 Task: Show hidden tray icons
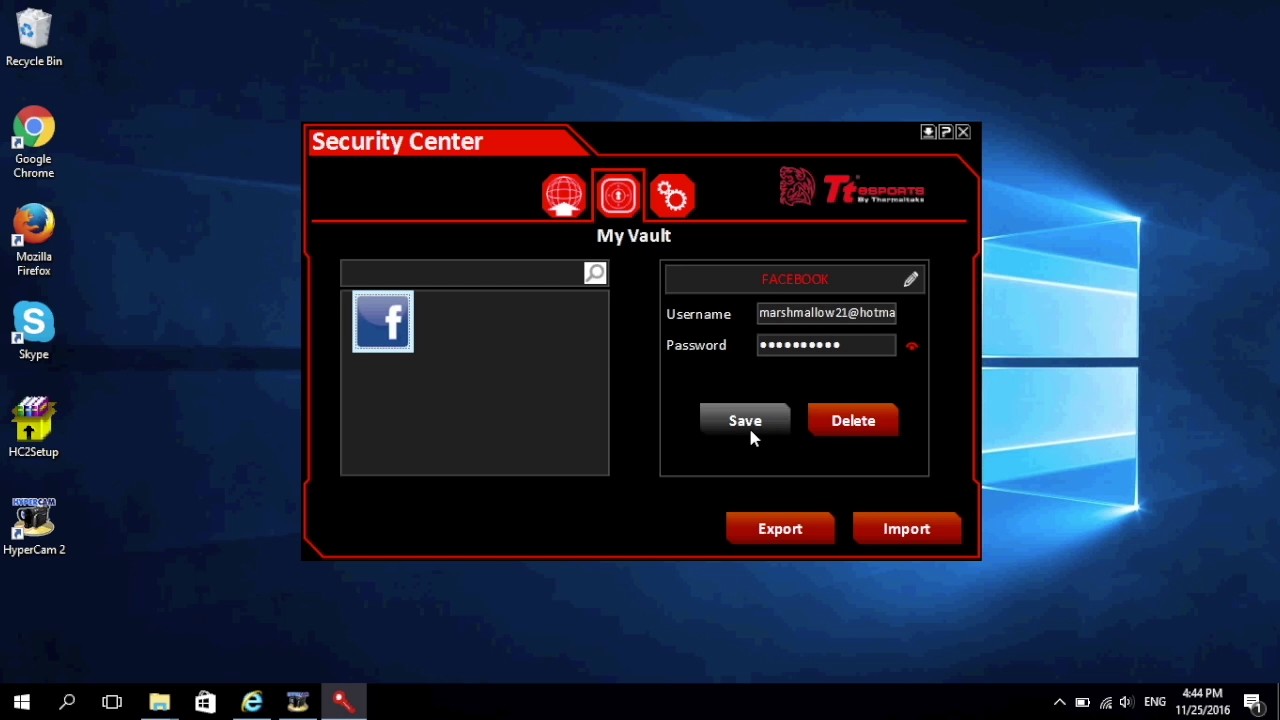(x=1060, y=703)
